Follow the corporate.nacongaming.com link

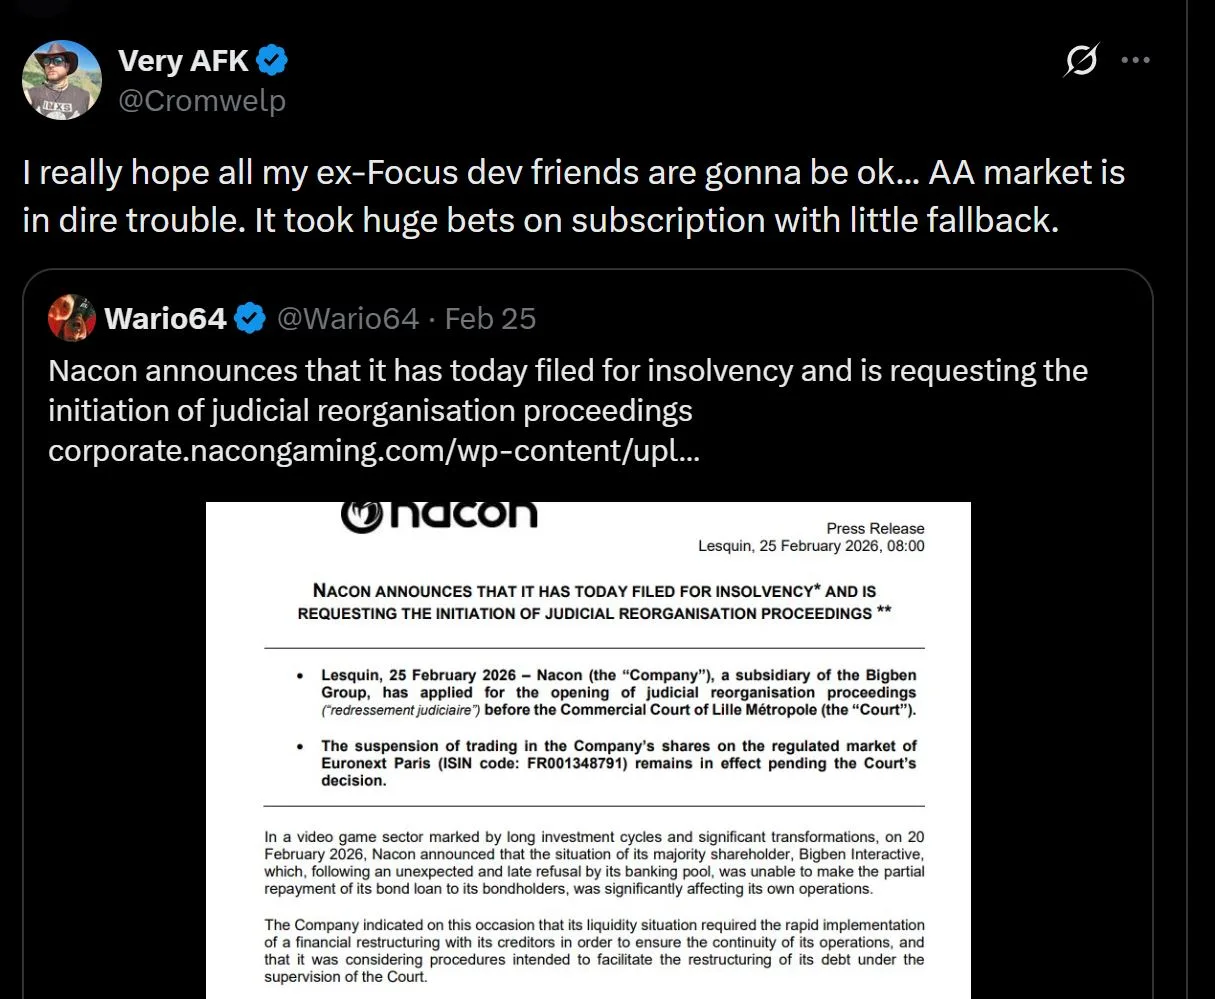tap(373, 450)
